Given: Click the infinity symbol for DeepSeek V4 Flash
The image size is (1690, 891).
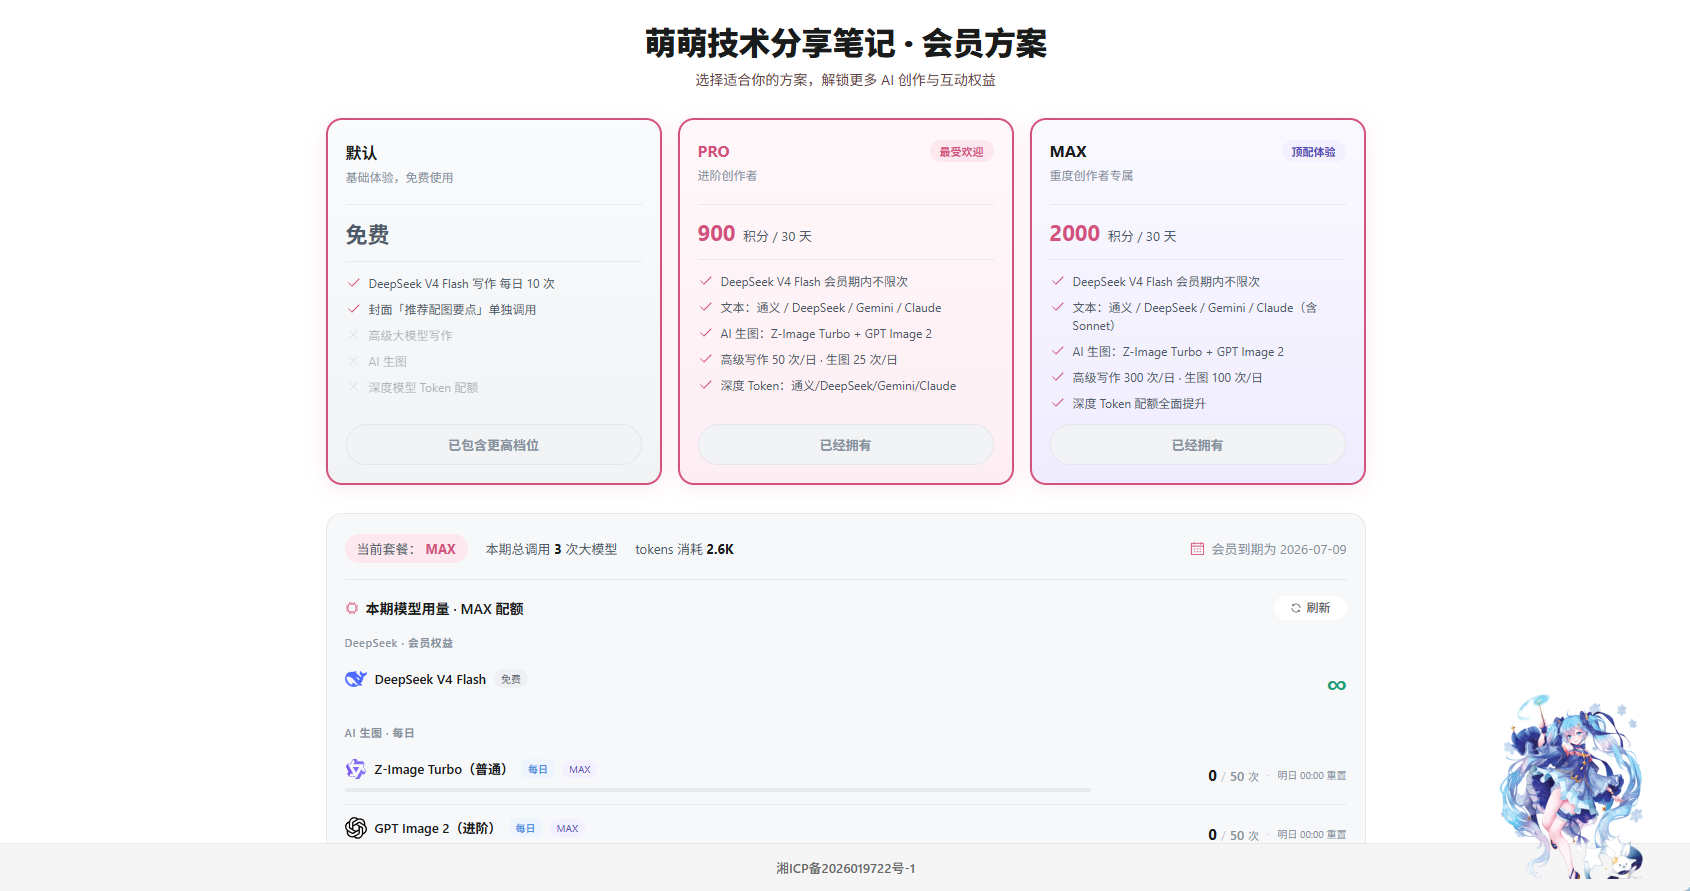Looking at the screenshot, I should tap(1336, 685).
